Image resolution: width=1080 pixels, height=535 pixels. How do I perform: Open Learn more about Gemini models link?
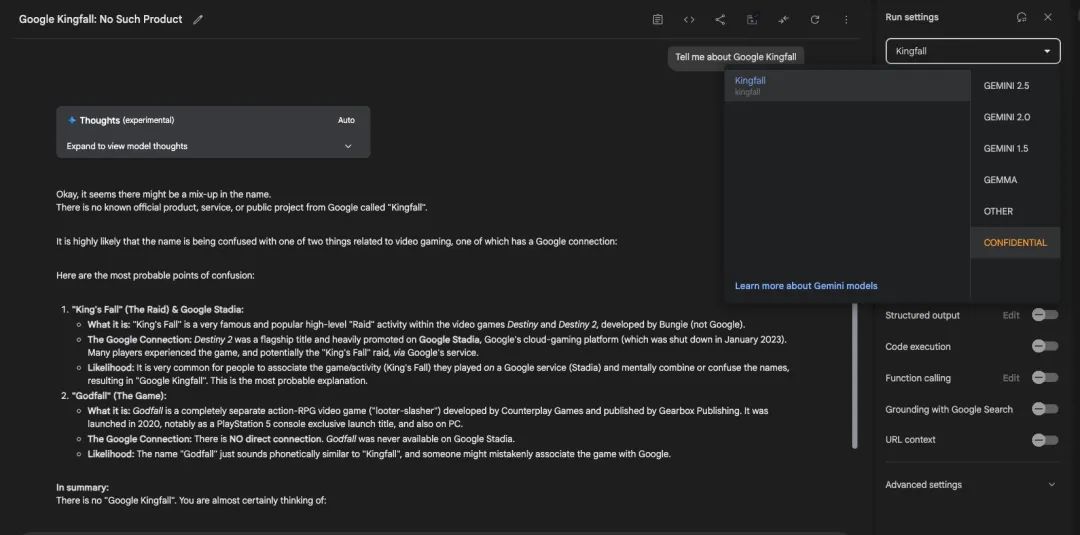806,286
